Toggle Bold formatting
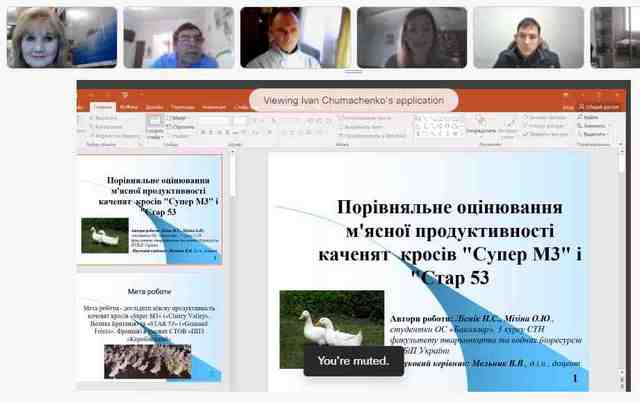 click(203, 132)
